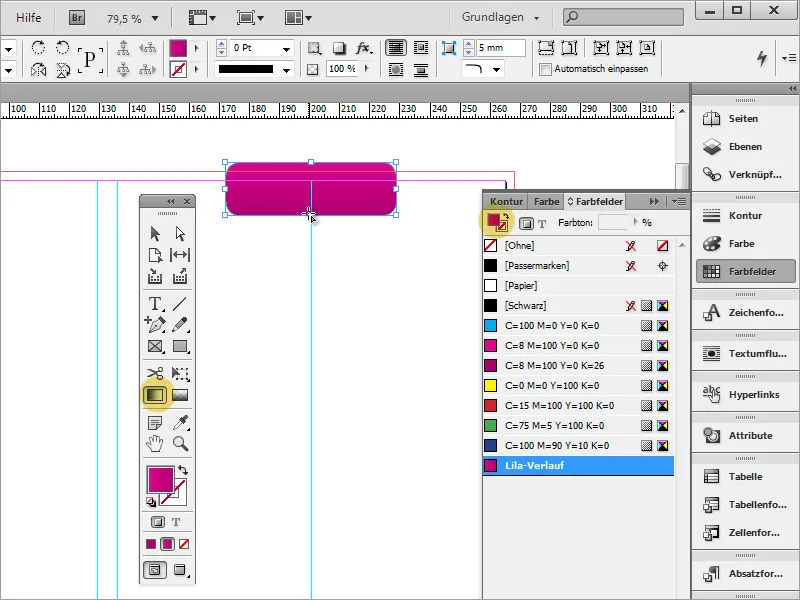Open the Attribute panel

[x=744, y=436]
